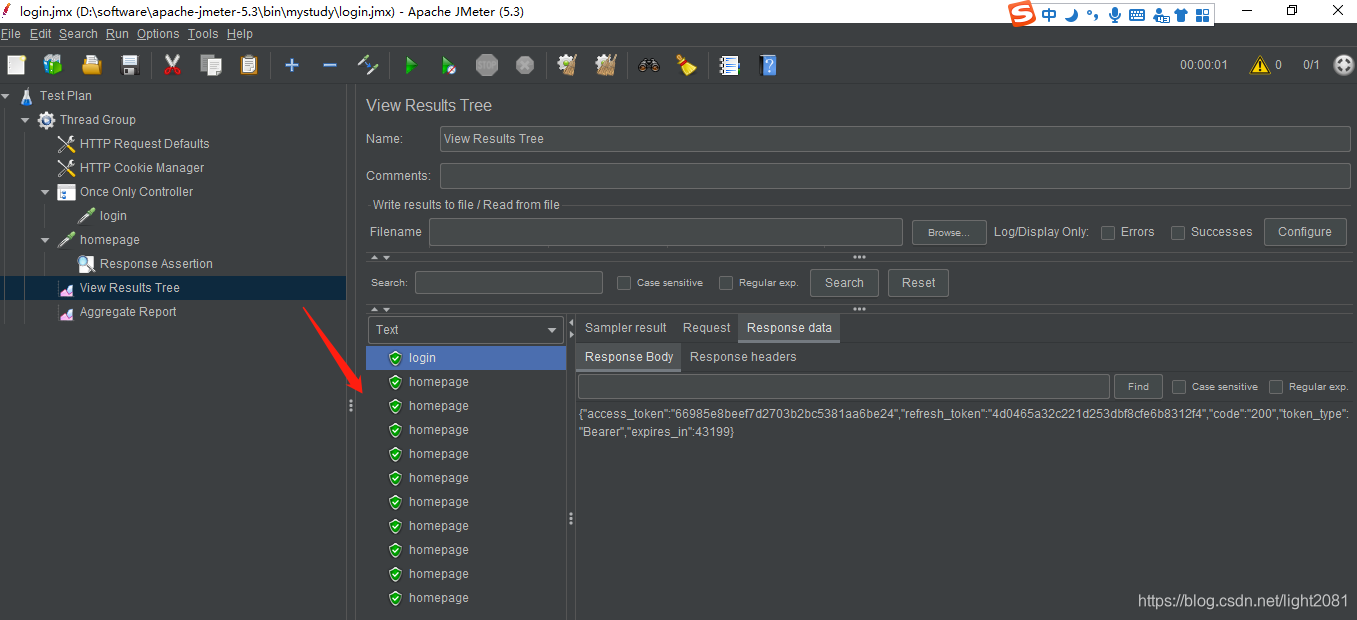Click the Browse... button

949,232
